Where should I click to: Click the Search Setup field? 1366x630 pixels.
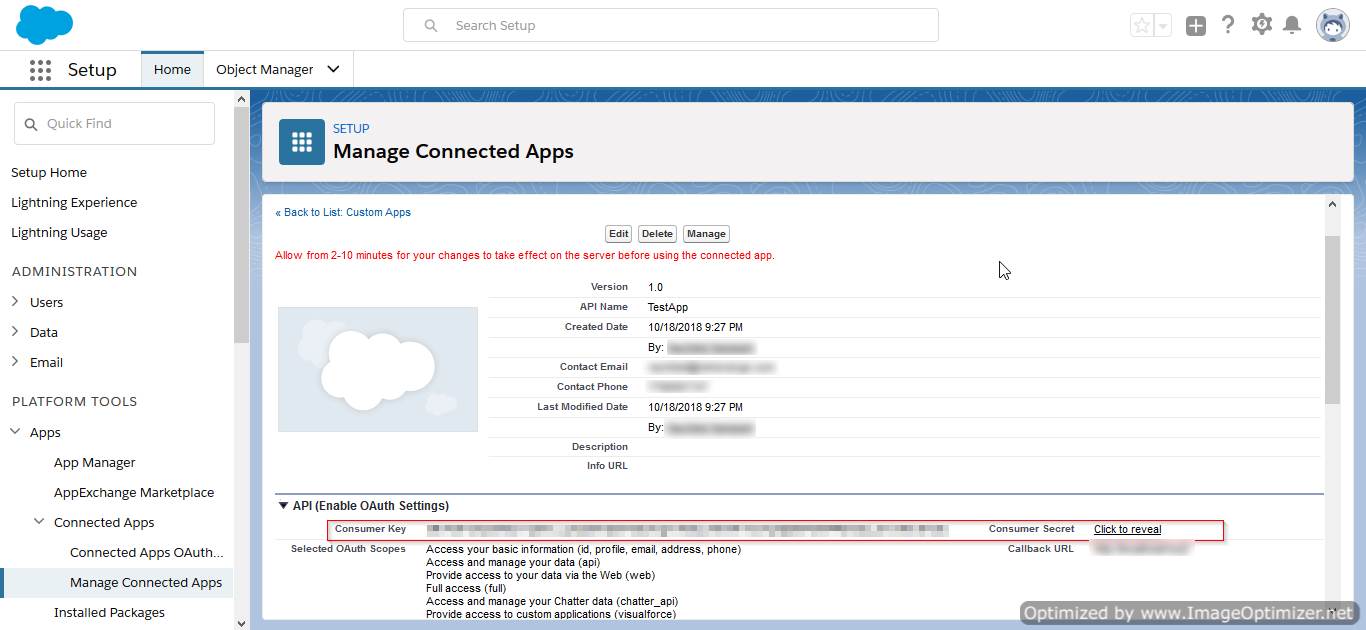coord(671,25)
